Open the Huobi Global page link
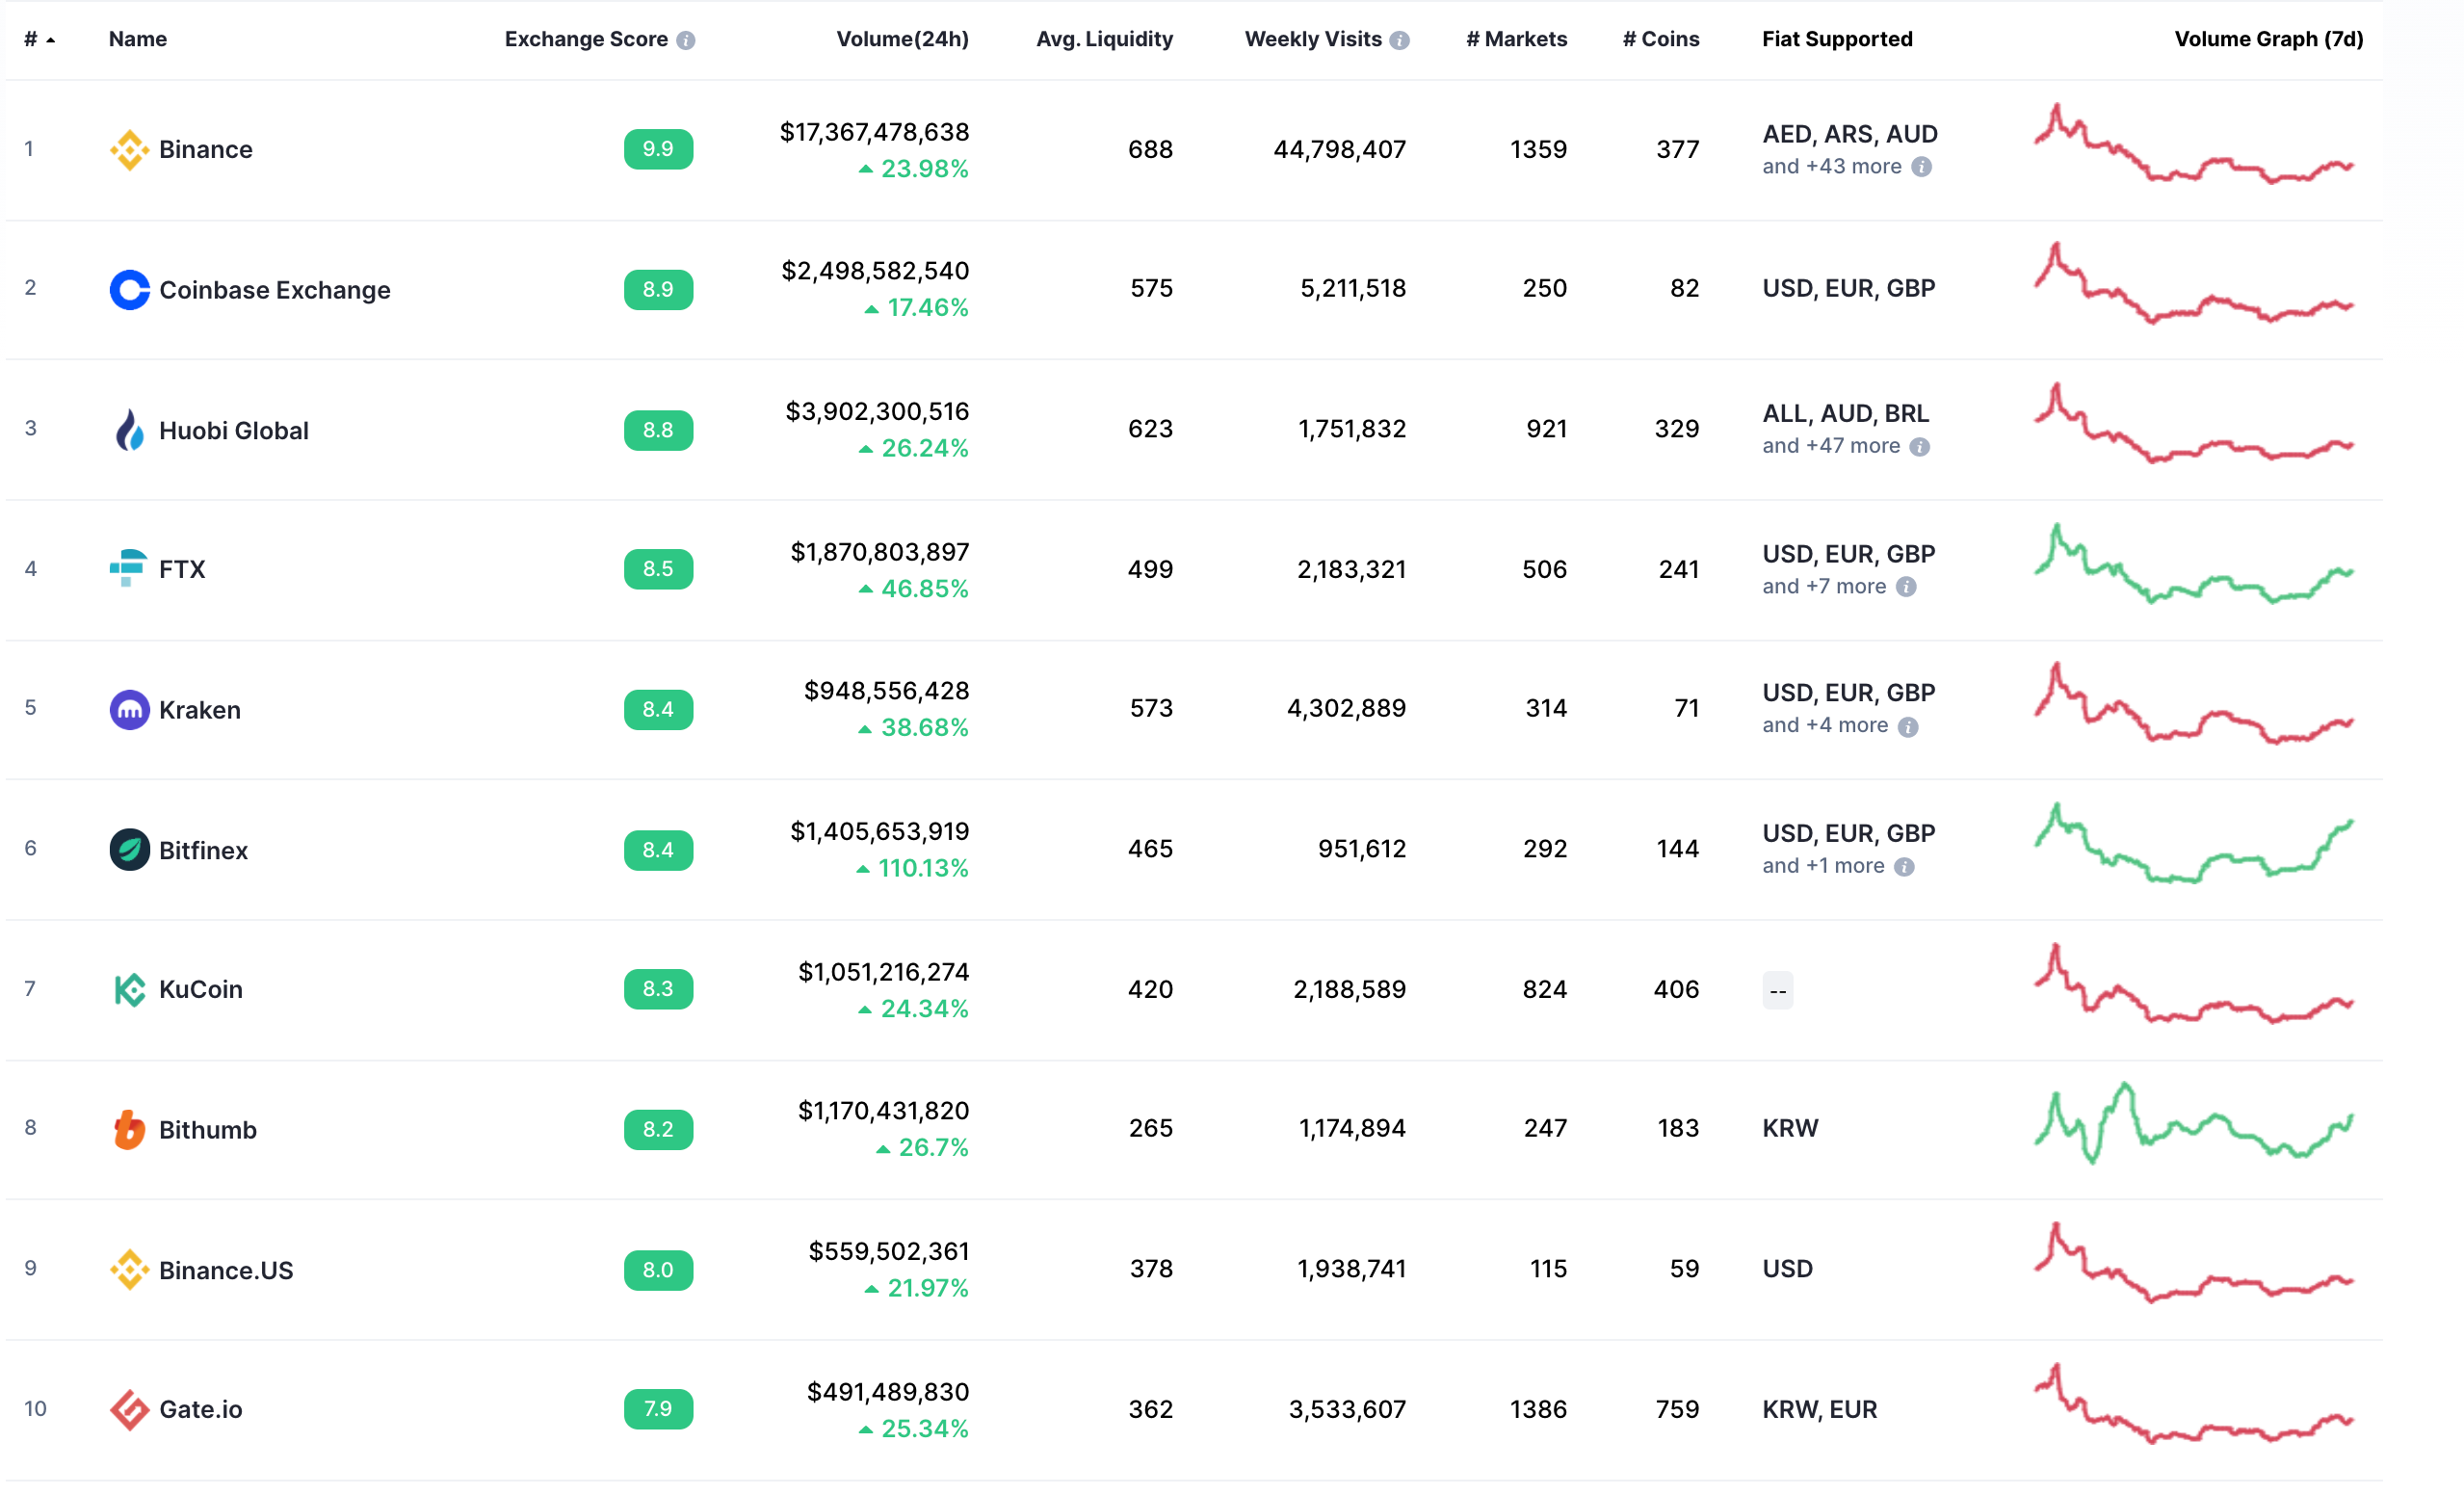This screenshot has height=1495, width=2464. coord(233,431)
